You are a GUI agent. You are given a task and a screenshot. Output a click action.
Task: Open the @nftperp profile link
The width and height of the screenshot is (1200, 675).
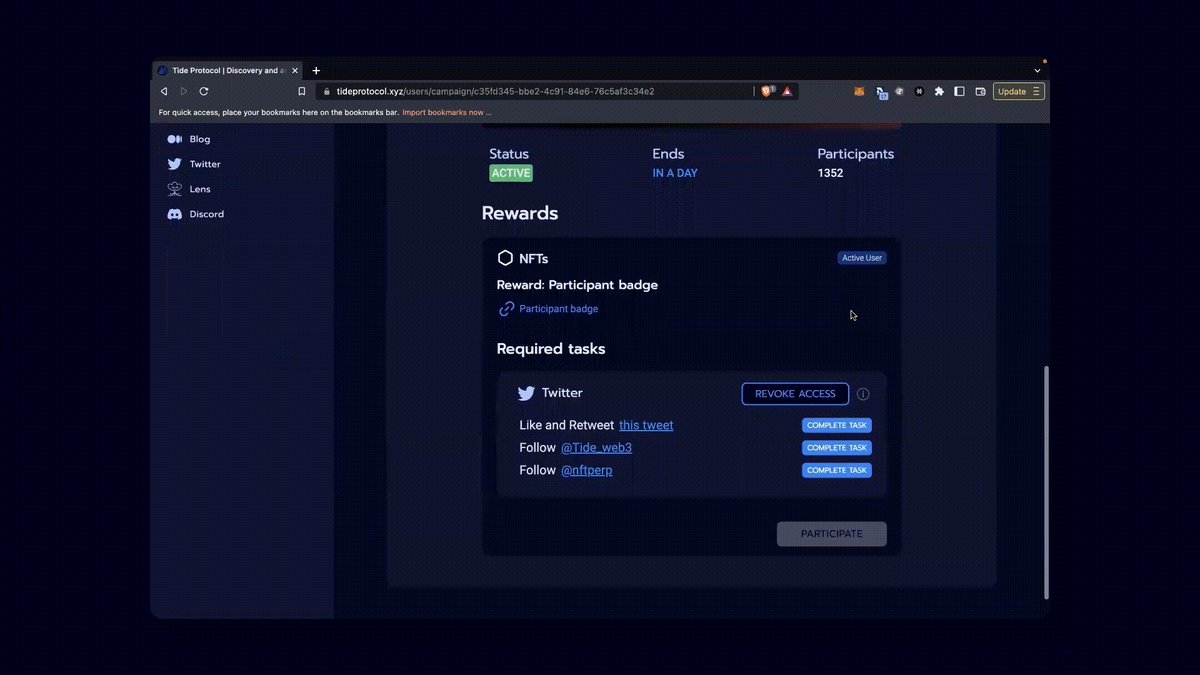coord(586,470)
